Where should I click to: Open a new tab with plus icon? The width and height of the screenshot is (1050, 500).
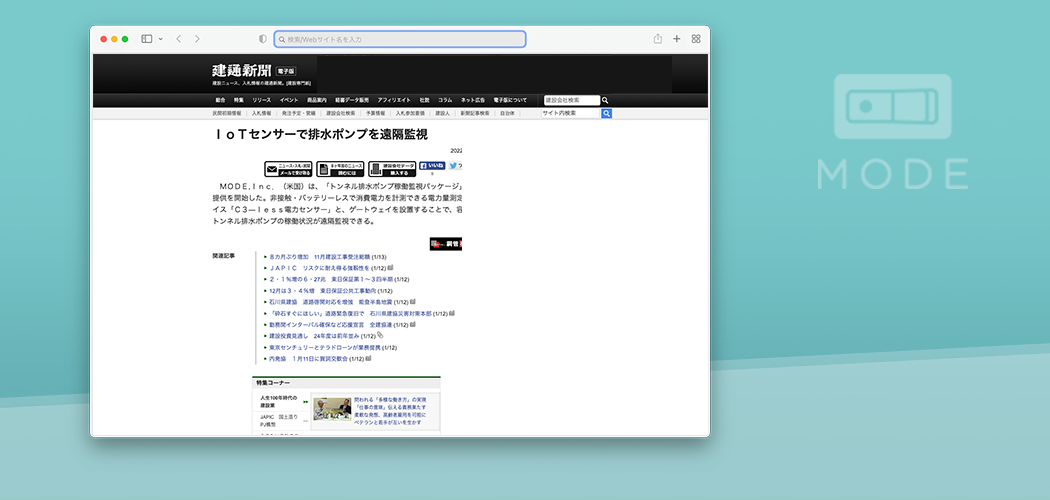coord(677,39)
